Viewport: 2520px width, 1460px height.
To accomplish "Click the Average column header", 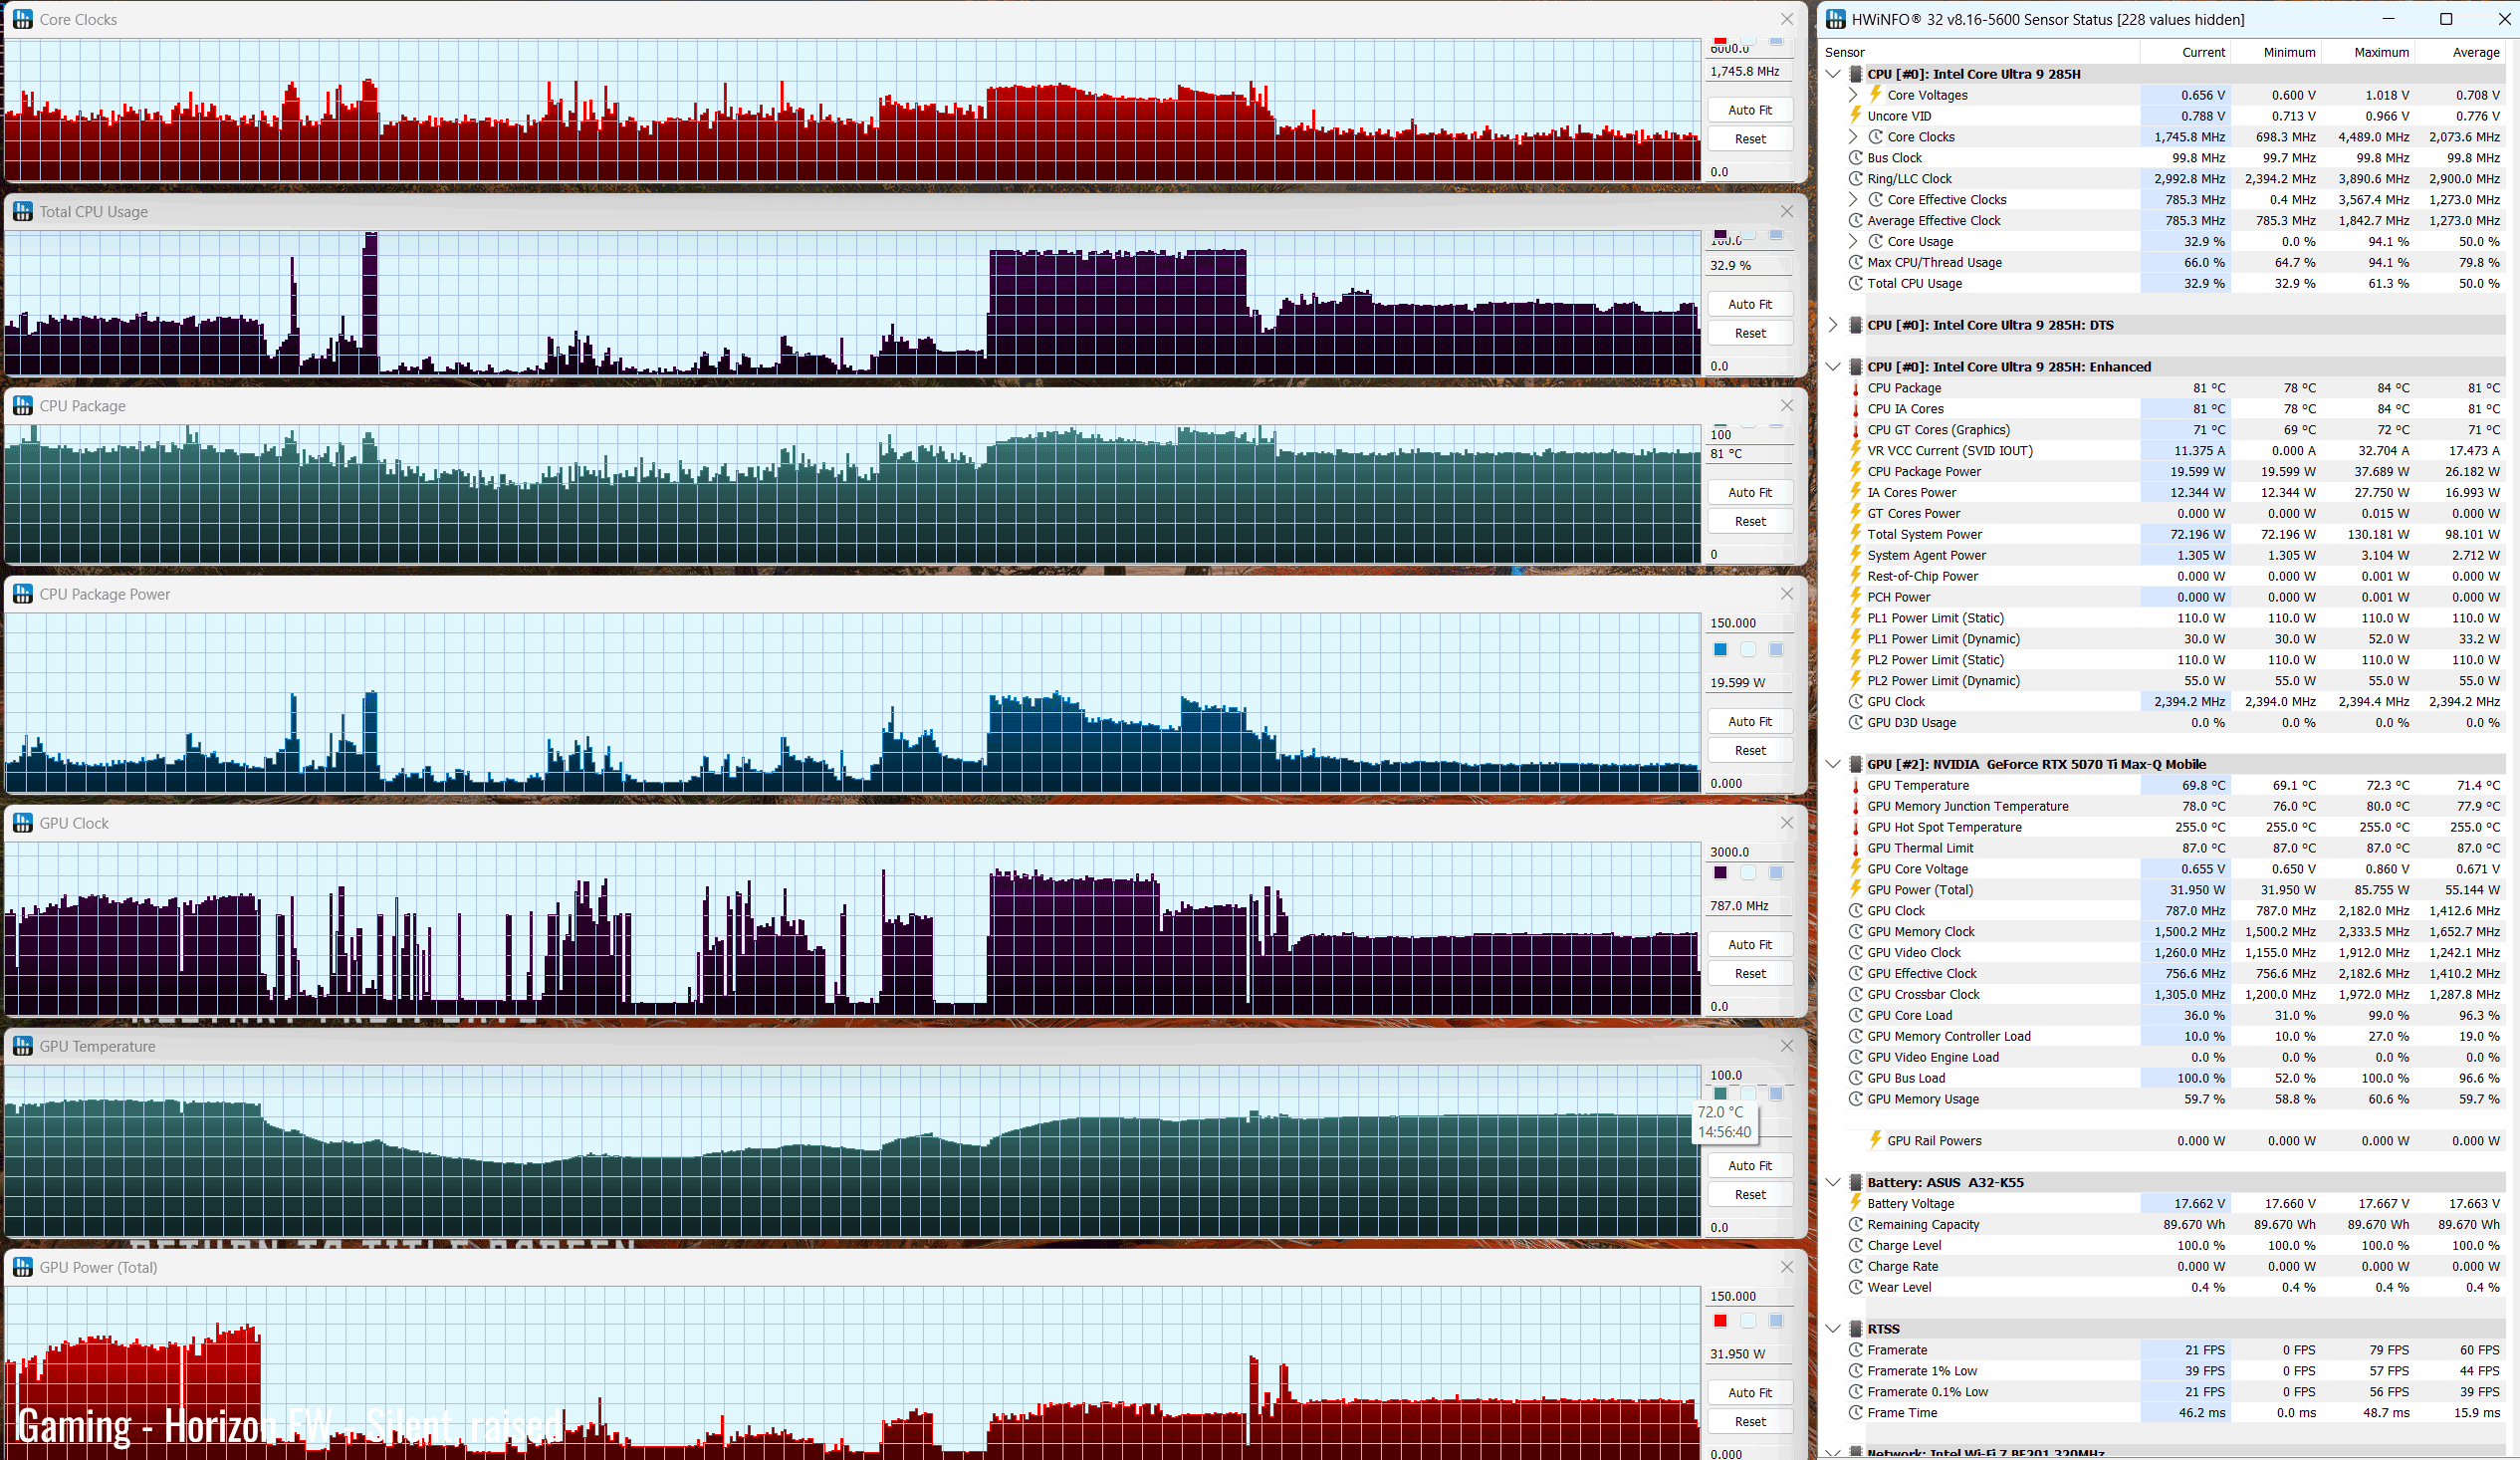I will point(2461,52).
